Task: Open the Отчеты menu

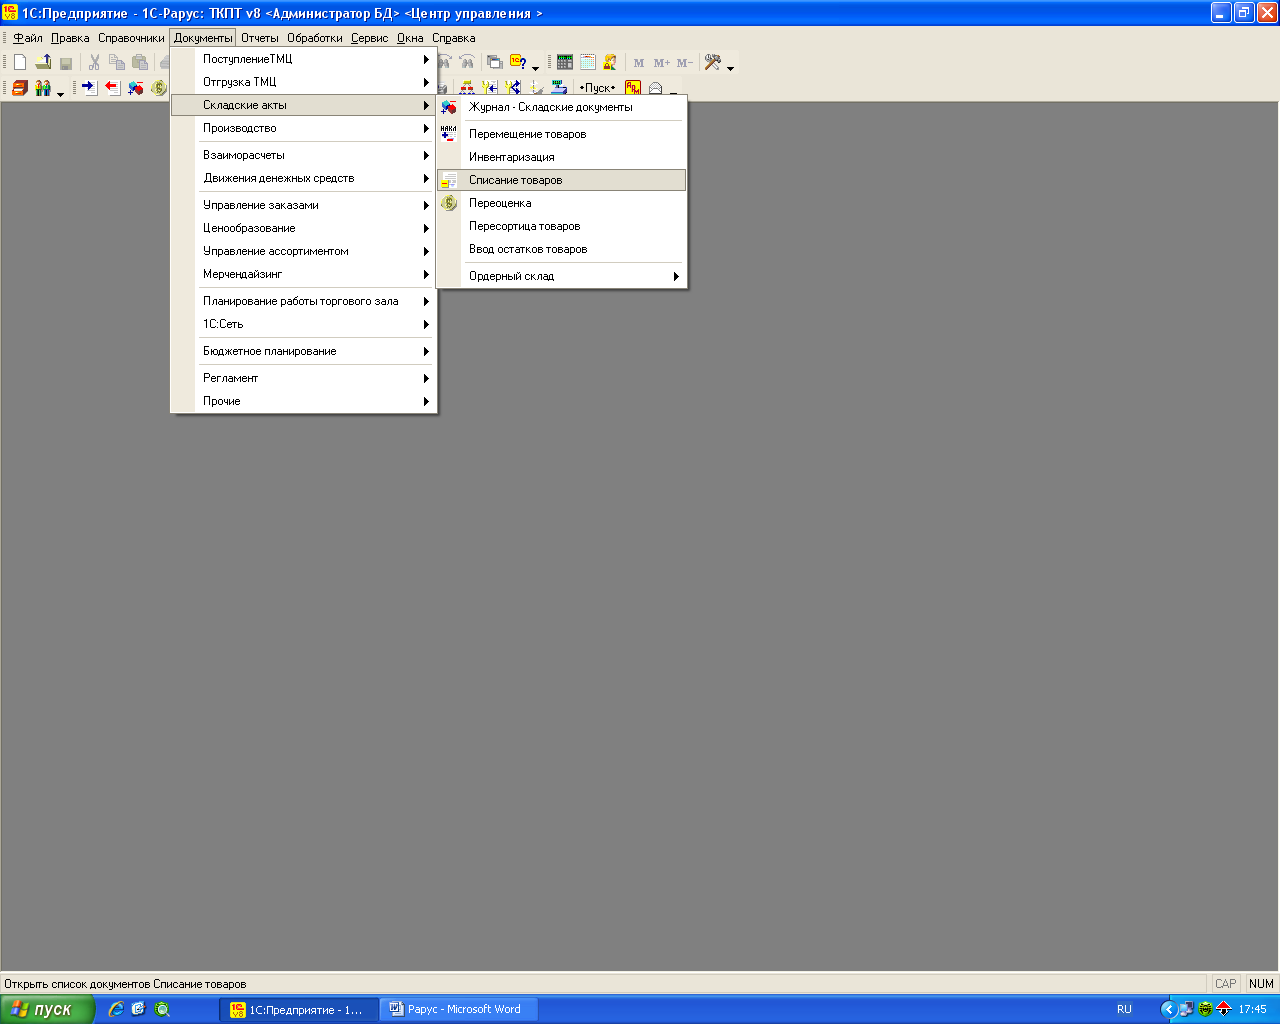Action: click(x=260, y=38)
